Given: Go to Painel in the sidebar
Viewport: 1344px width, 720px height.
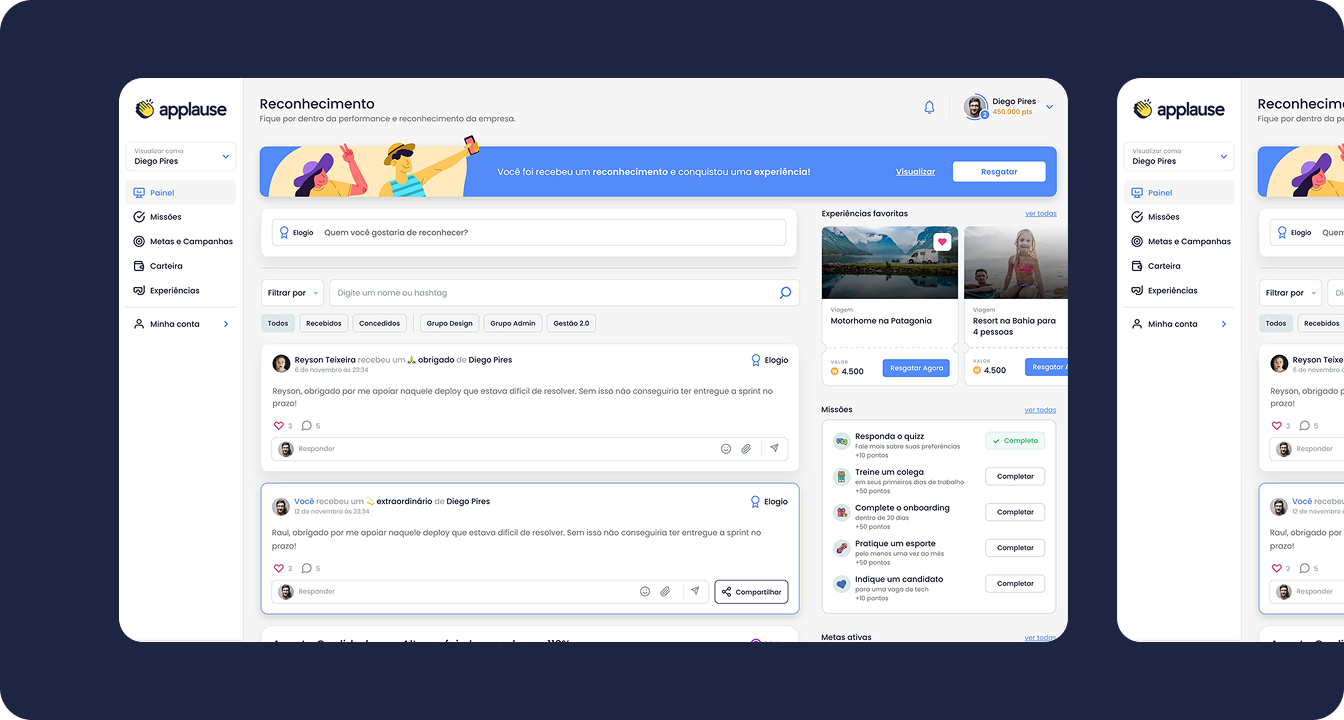Looking at the screenshot, I should click(x=181, y=192).
